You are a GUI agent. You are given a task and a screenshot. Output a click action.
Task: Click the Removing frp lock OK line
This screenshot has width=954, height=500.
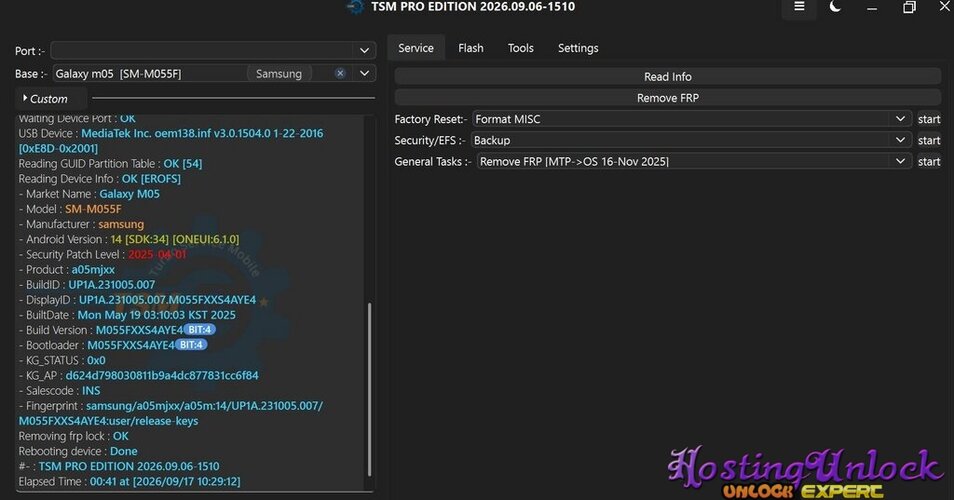(74, 436)
